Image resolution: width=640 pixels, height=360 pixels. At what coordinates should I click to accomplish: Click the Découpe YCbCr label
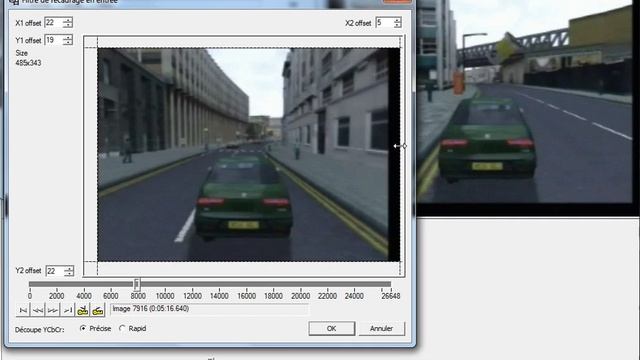coord(40,329)
